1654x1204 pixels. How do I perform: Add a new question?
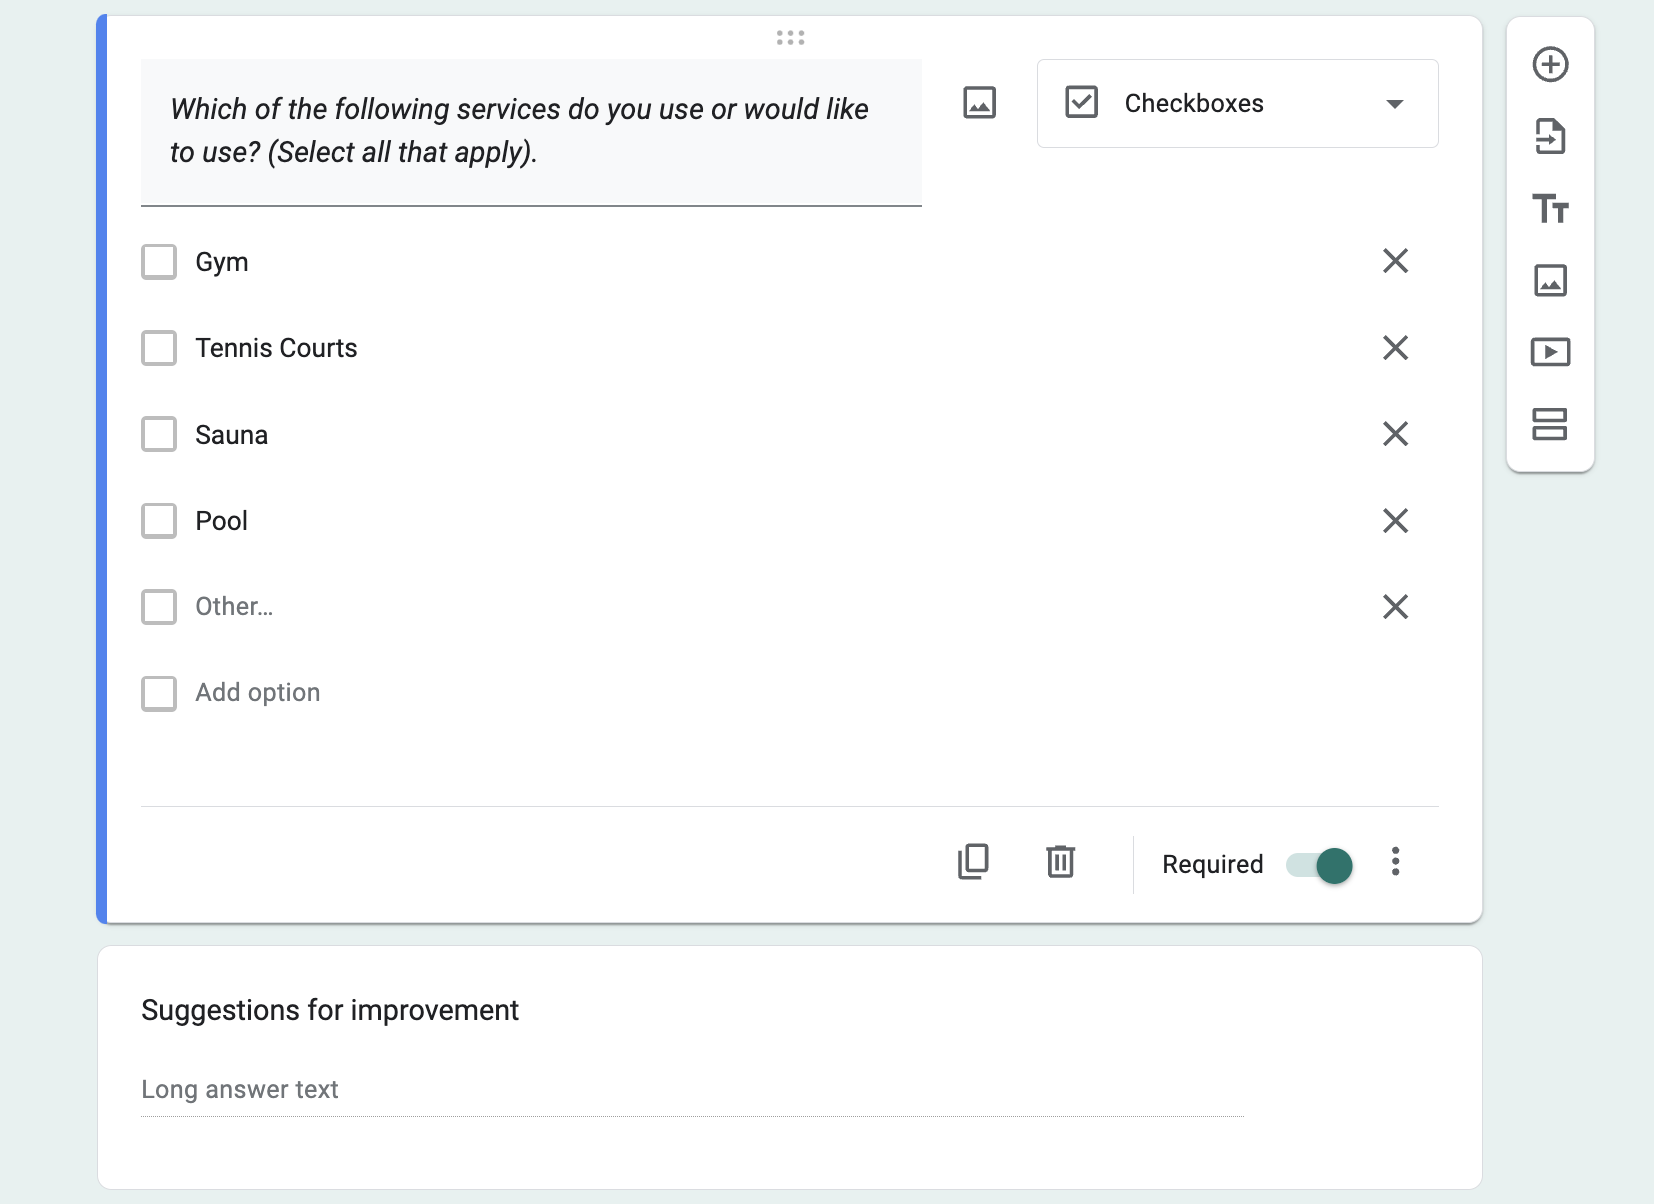[1550, 64]
